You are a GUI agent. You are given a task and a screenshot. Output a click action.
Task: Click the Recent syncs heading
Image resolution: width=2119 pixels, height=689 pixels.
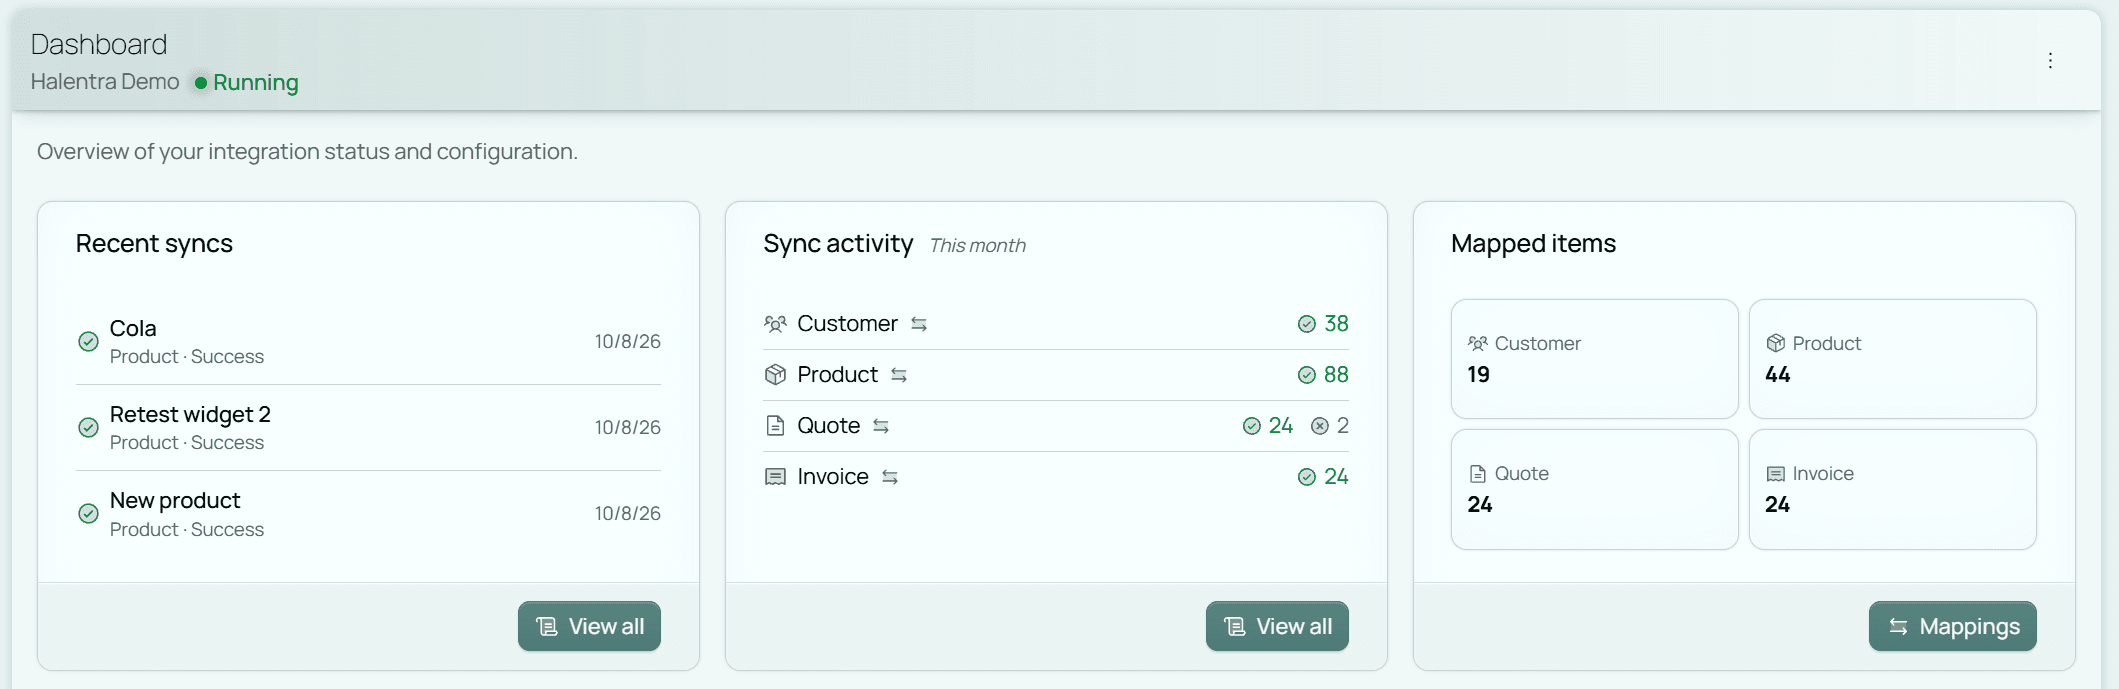pos(154,244)
